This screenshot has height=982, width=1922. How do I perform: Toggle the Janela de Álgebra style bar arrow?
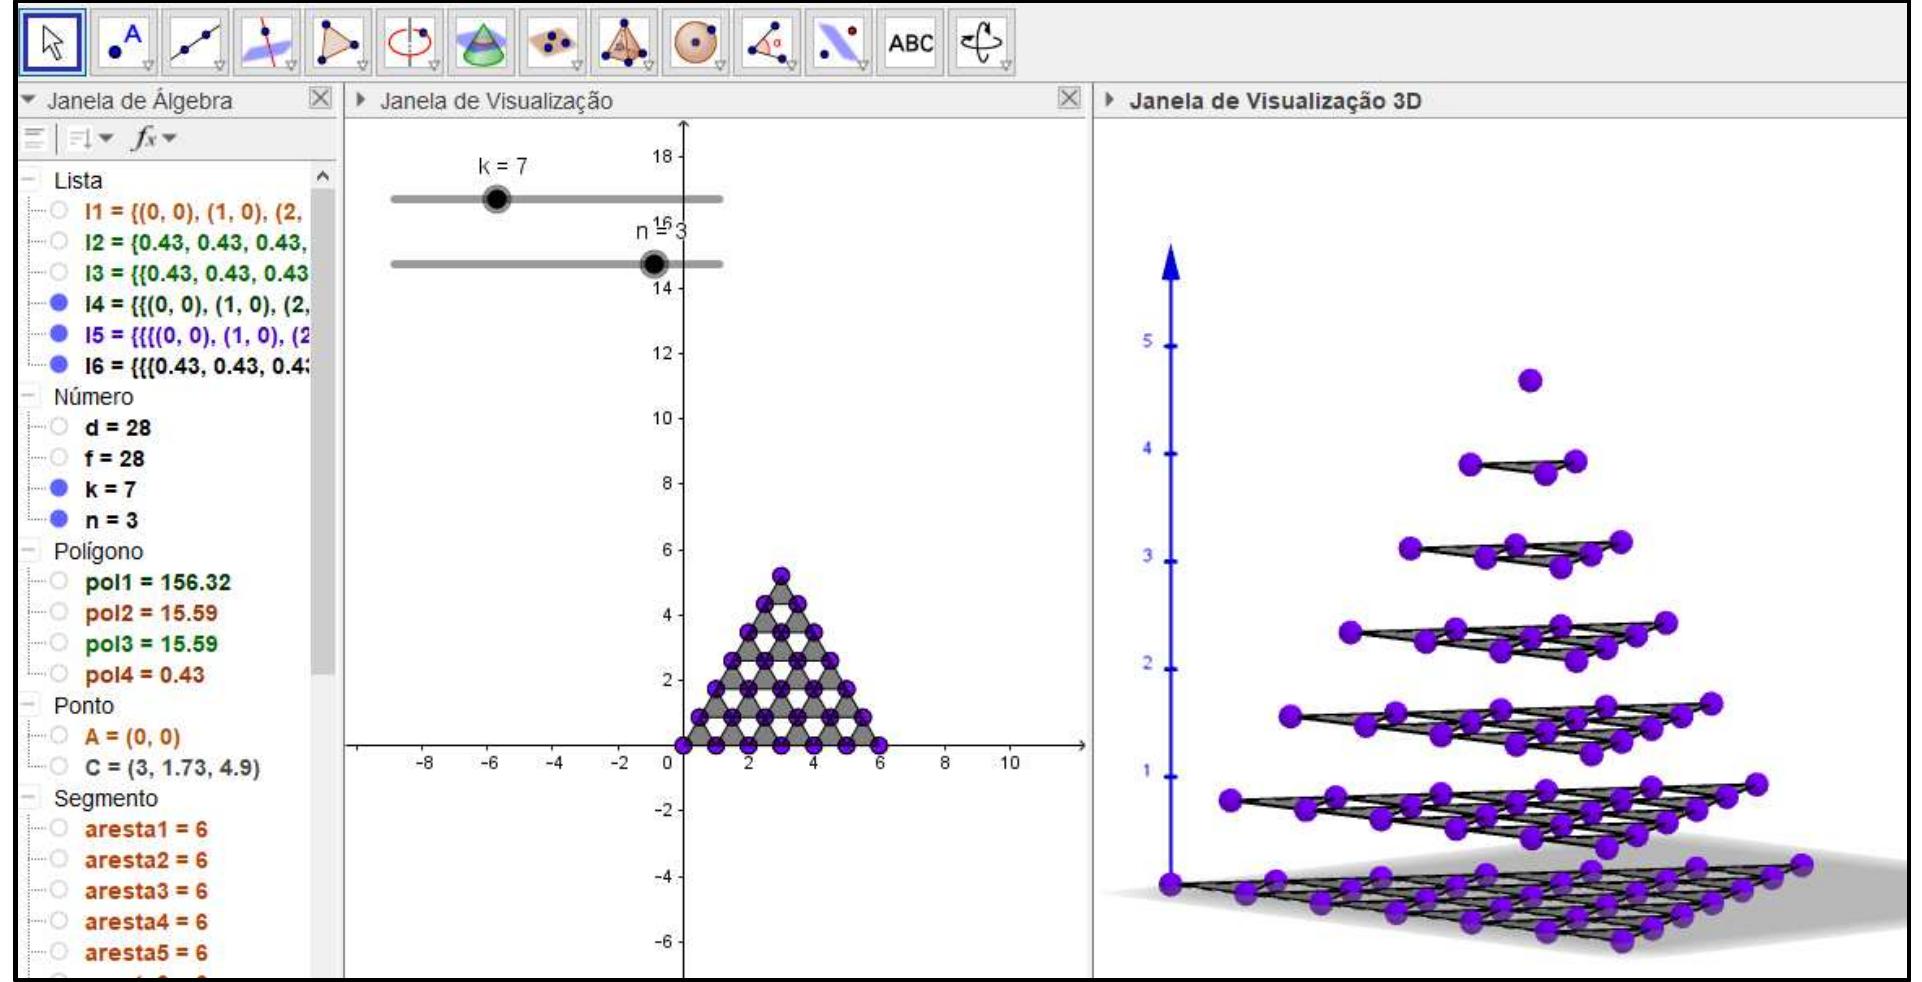tap(28, 100)
